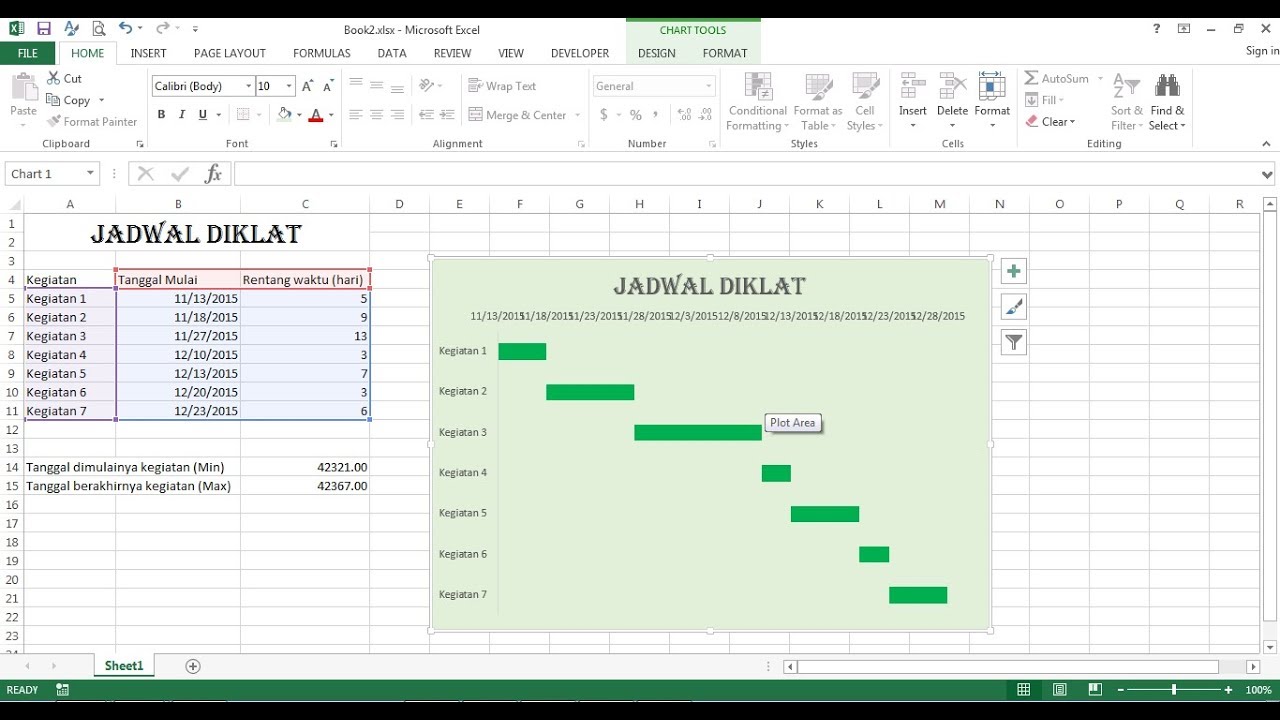The height and width of the screenshot is (720, 1280).
Task: Click the macro recording icon in status bar
Action: pos(63,690)
